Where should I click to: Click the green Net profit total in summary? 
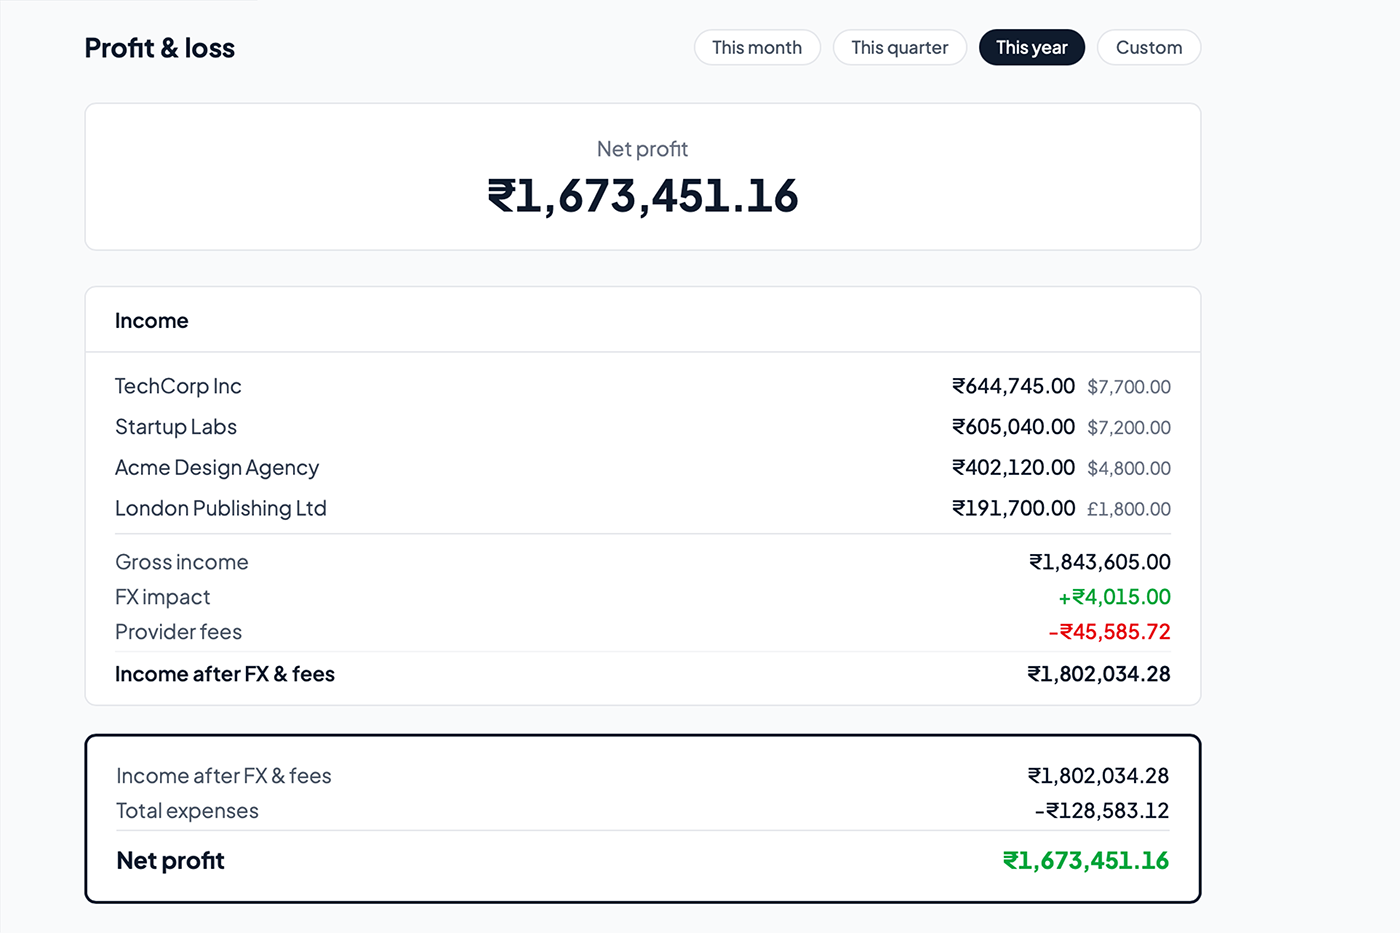[1085, 861]
